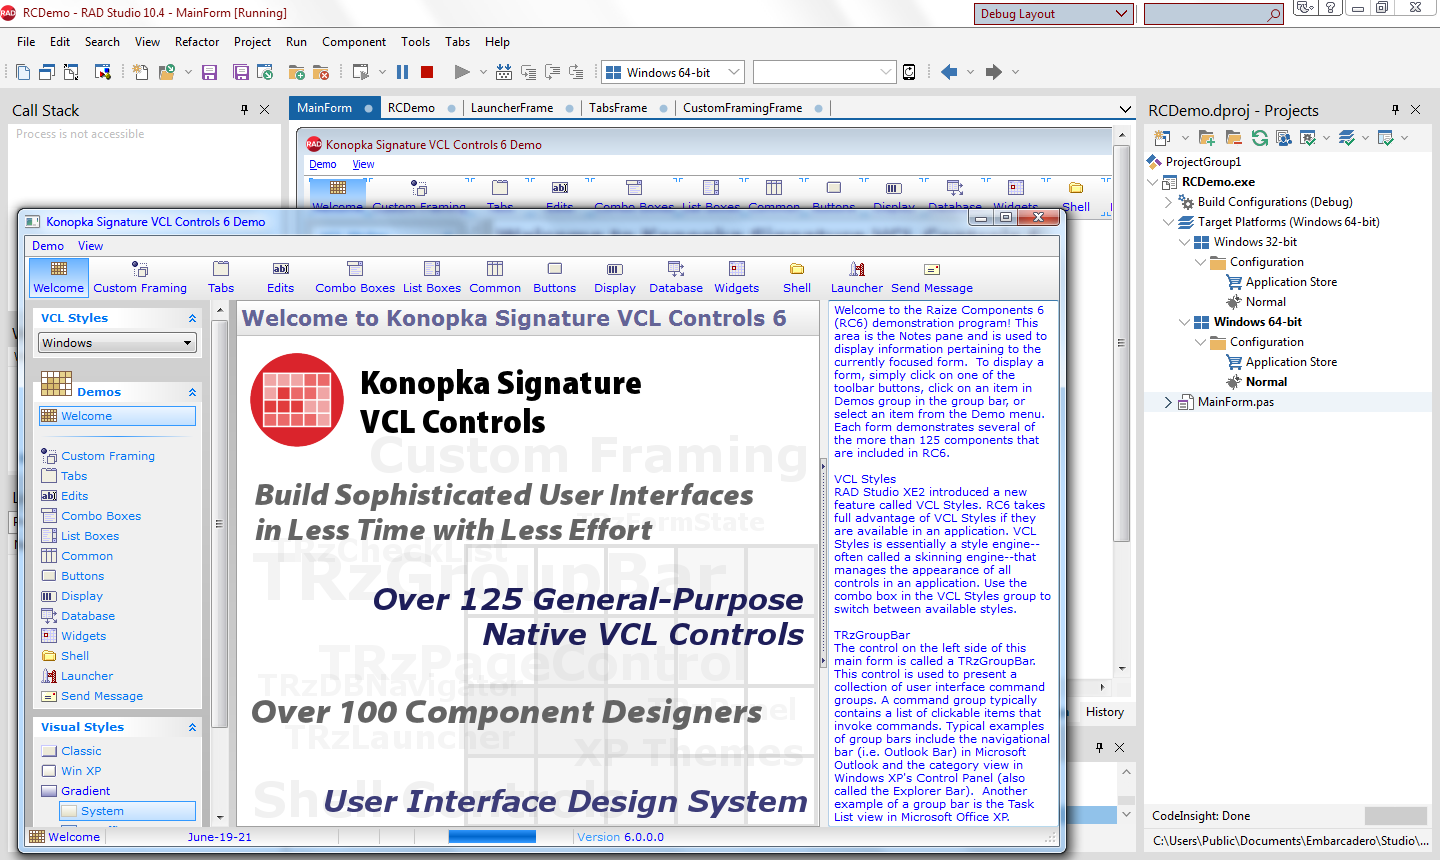Open the Edits demo toolbar button
1440x860 pixels.
pos(281,278)
